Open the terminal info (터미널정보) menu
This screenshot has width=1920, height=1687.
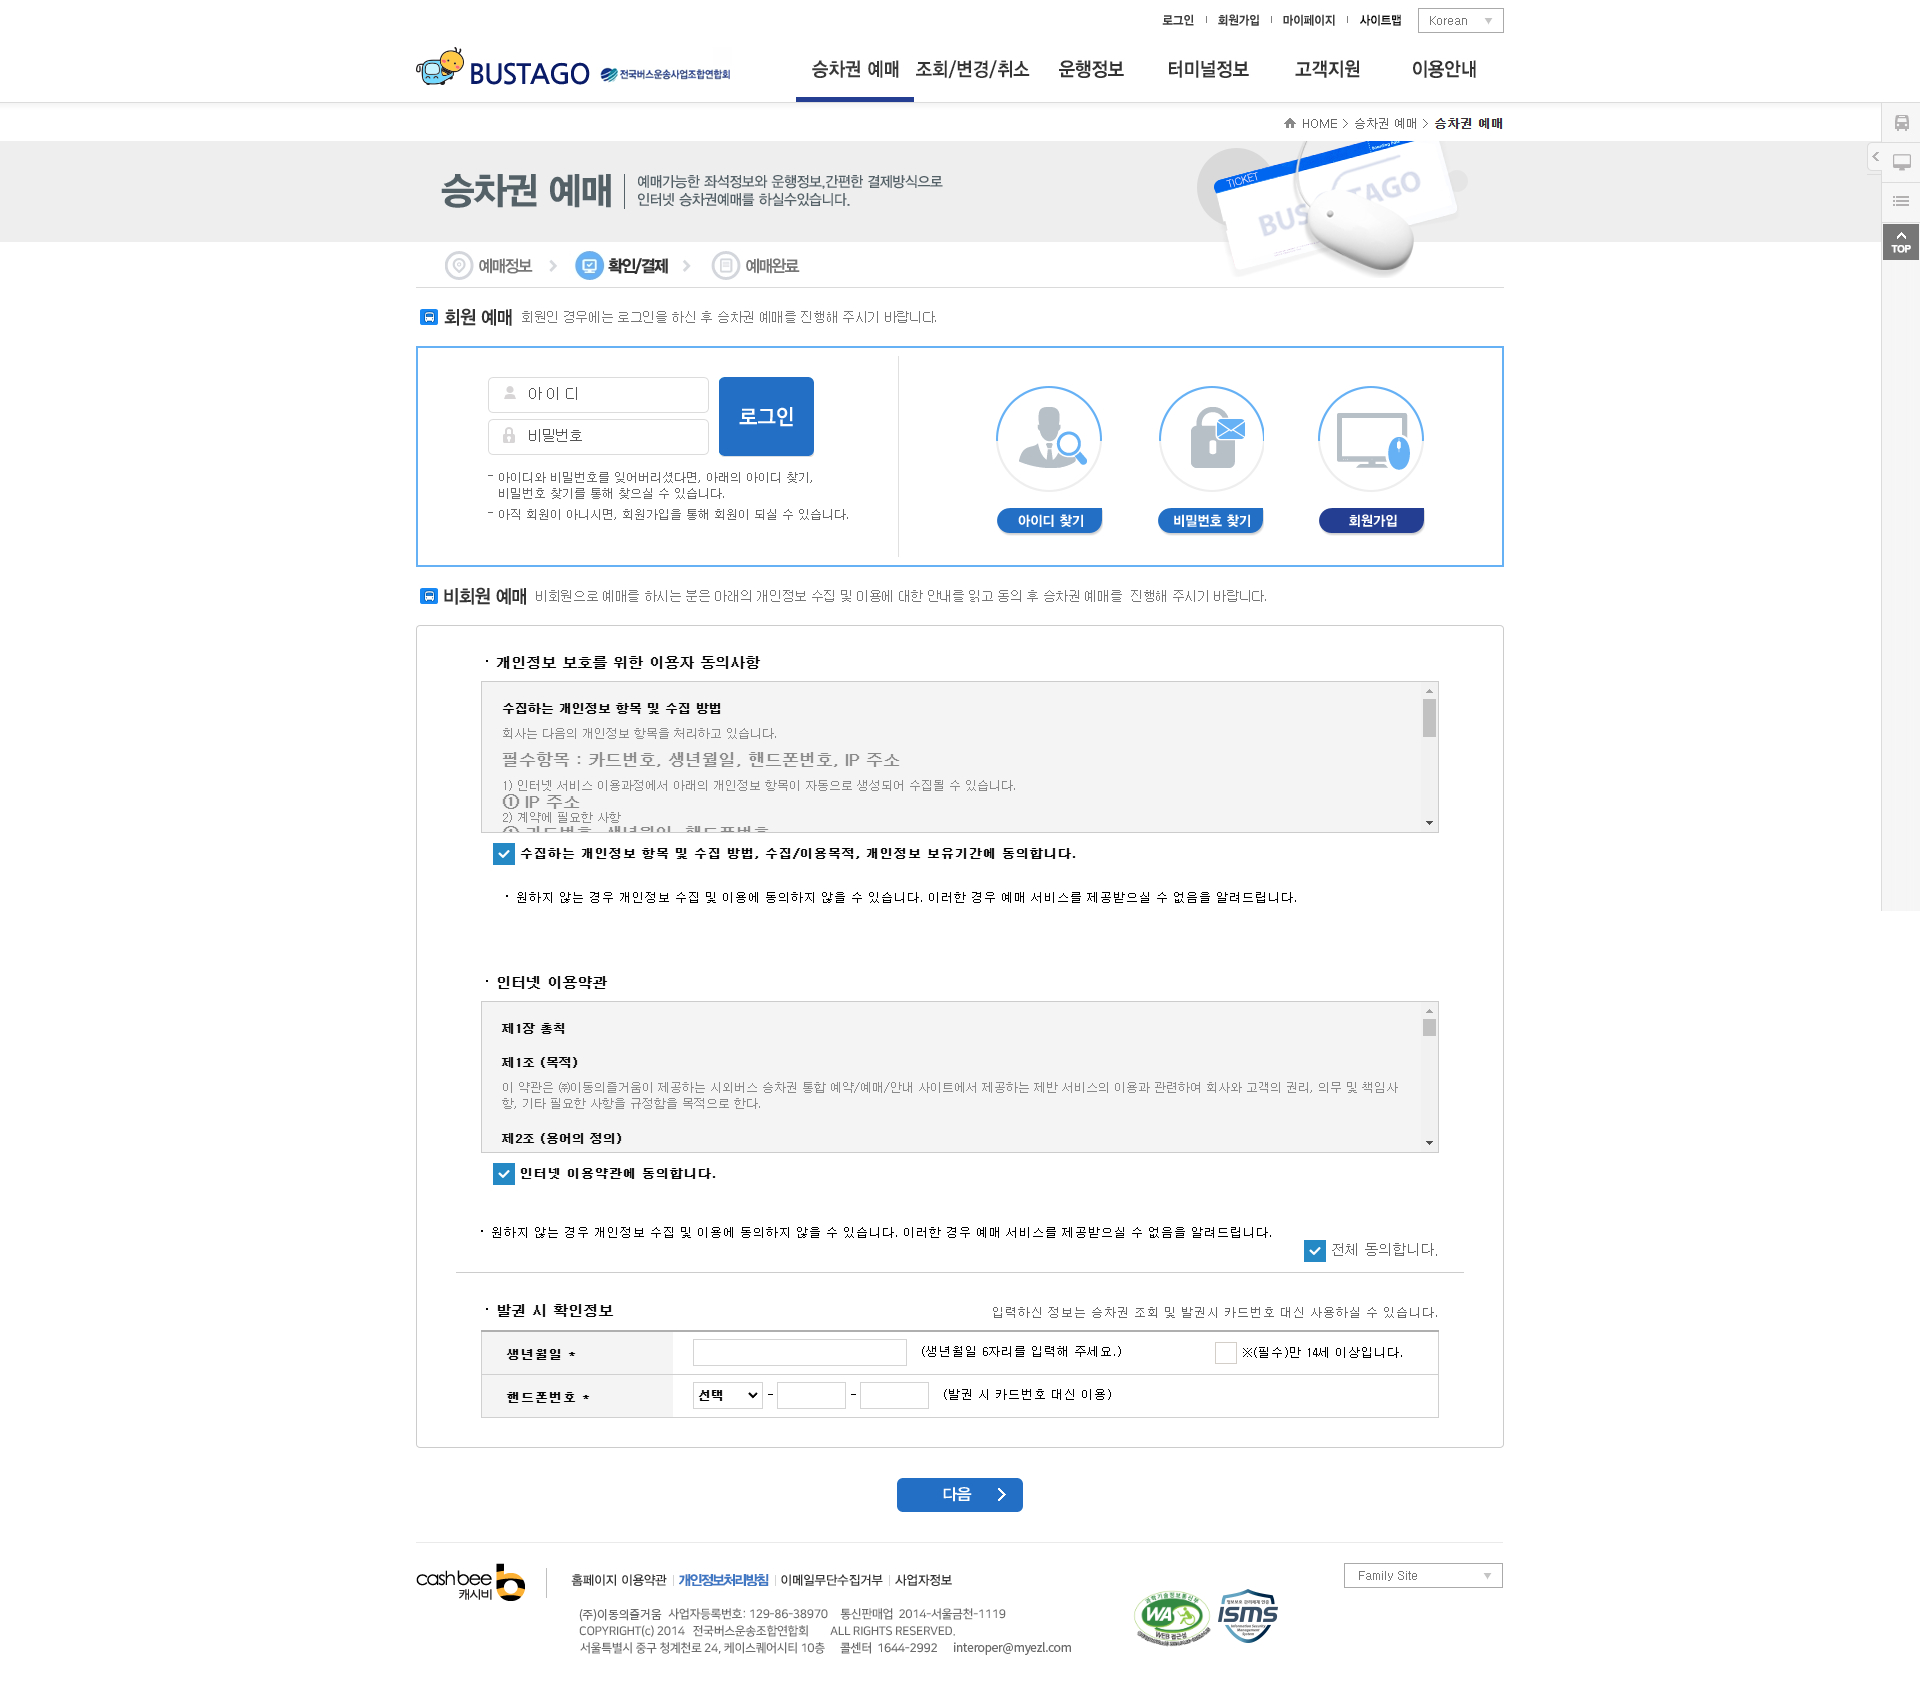click(x=1207, y=69)
